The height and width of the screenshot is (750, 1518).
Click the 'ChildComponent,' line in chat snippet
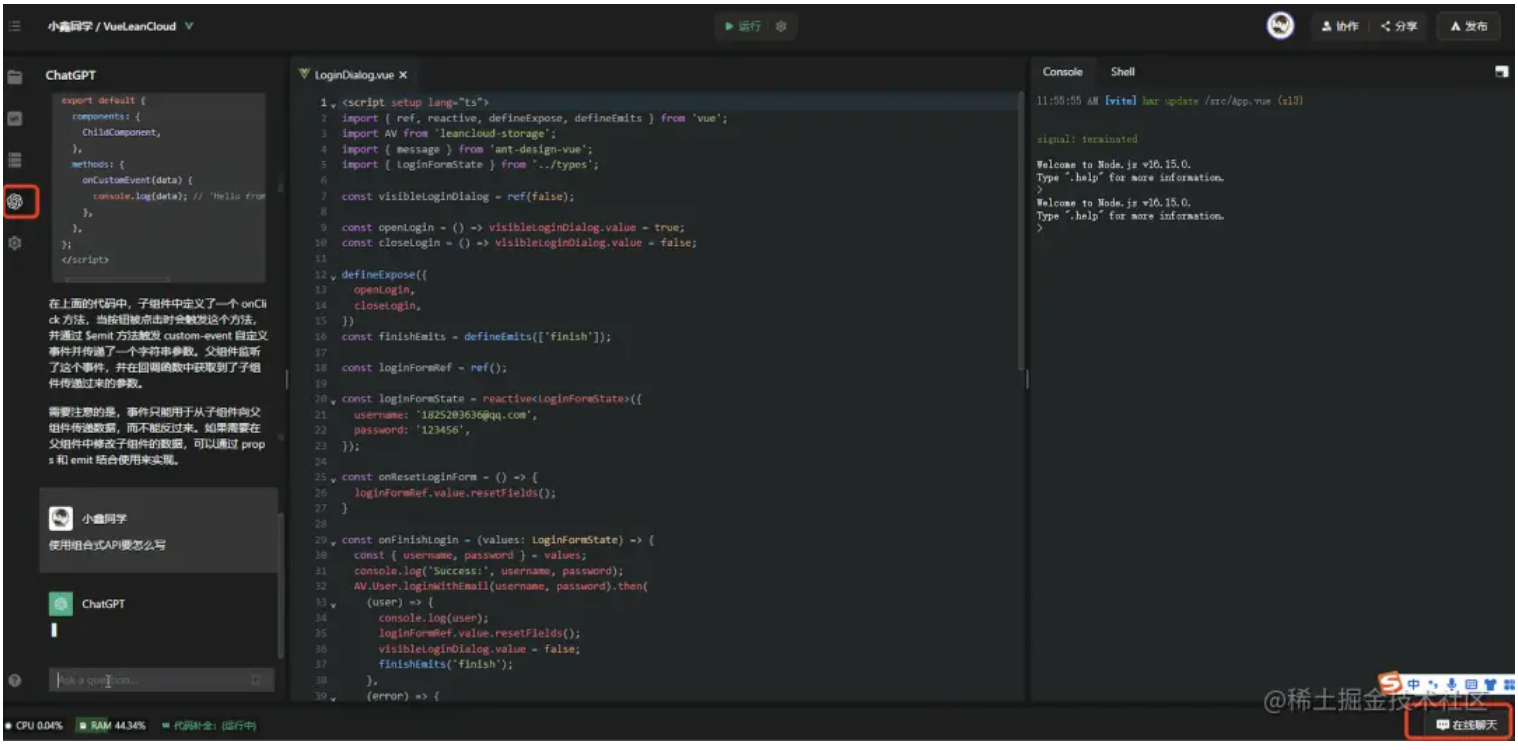(121, 132)
